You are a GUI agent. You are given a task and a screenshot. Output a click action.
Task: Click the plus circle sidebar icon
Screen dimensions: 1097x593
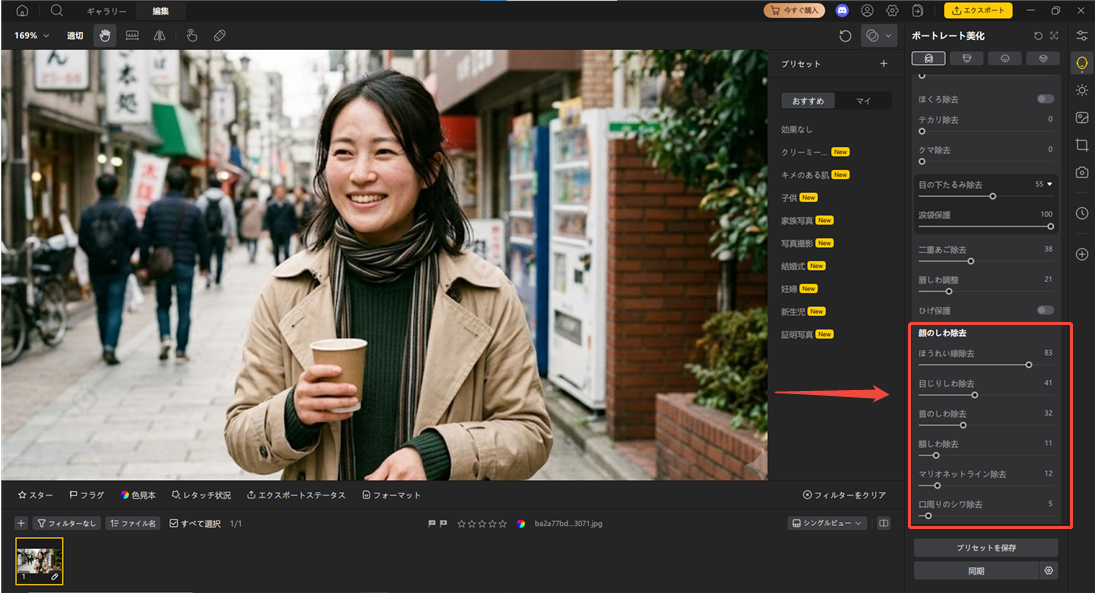[1082, 255]
